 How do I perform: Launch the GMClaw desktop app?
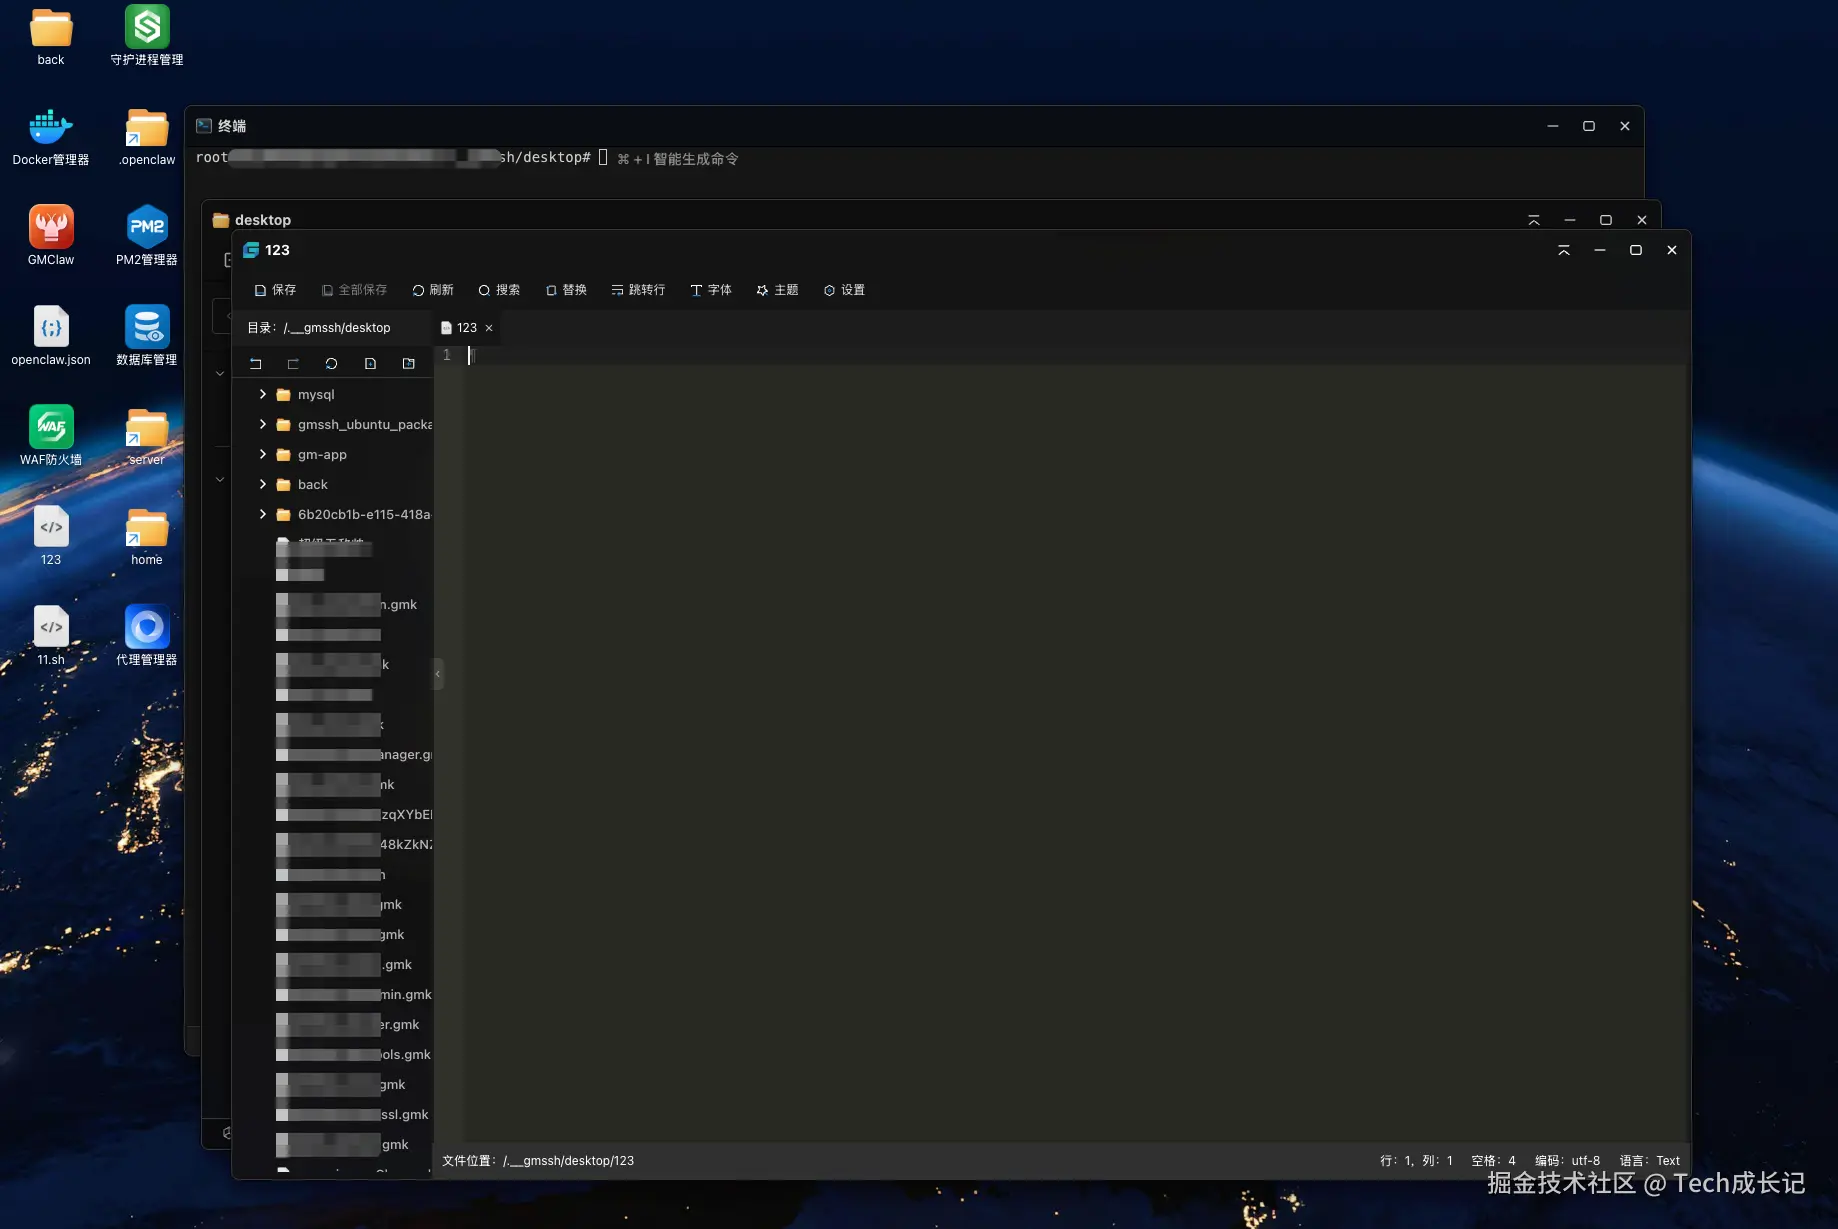[51, 236]
